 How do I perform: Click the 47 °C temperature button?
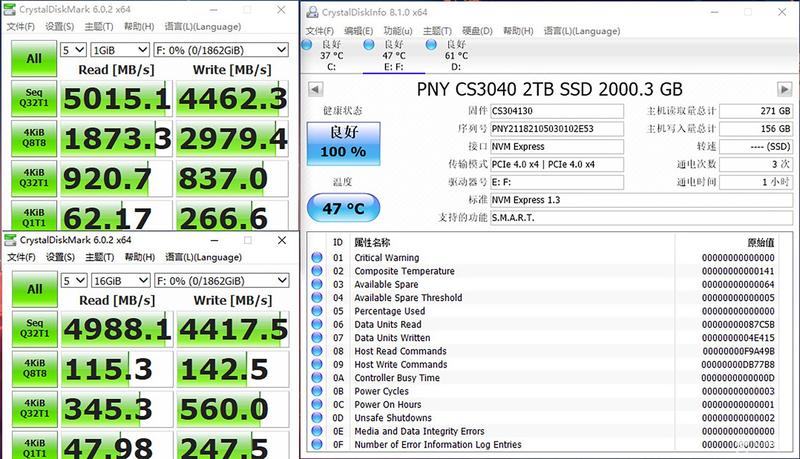coord(343,208)
